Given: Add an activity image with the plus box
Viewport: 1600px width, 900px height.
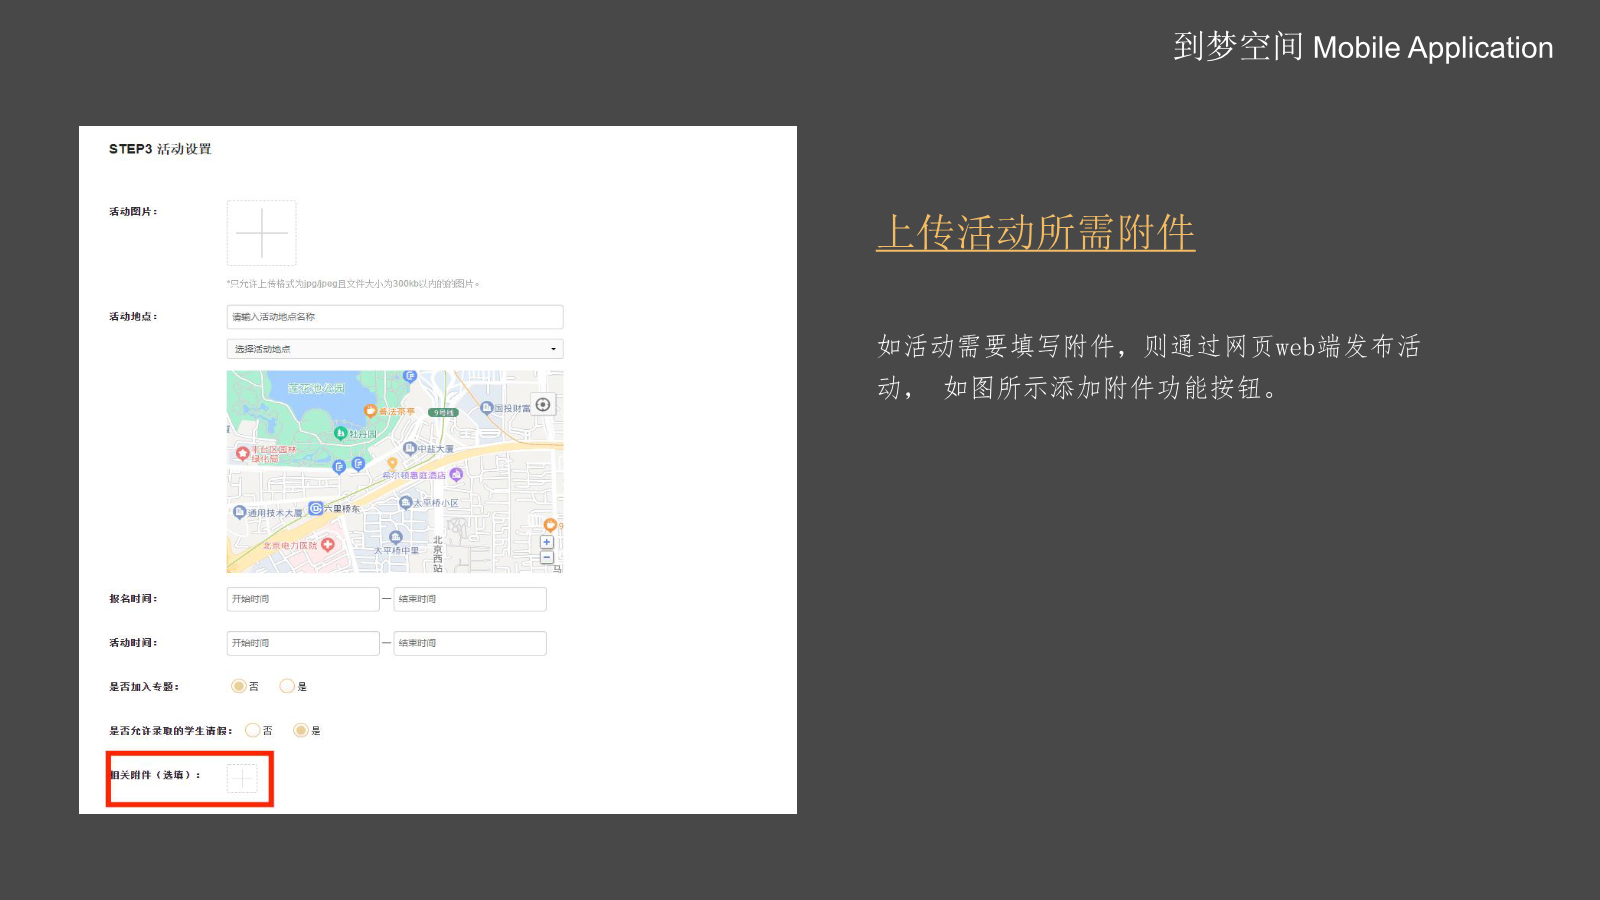Looking at the screenshot, I should [x=261, y=233].
